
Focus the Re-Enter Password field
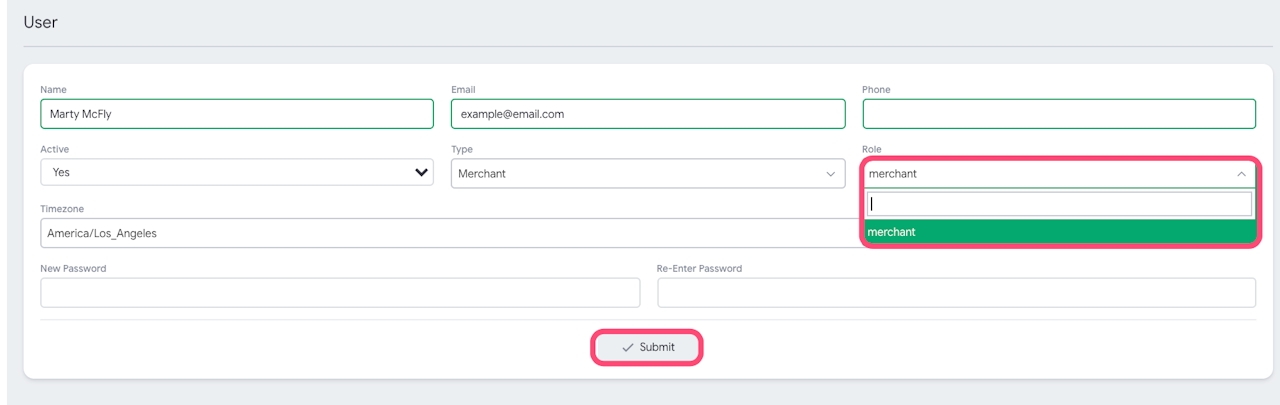click(x=955, y=293)
